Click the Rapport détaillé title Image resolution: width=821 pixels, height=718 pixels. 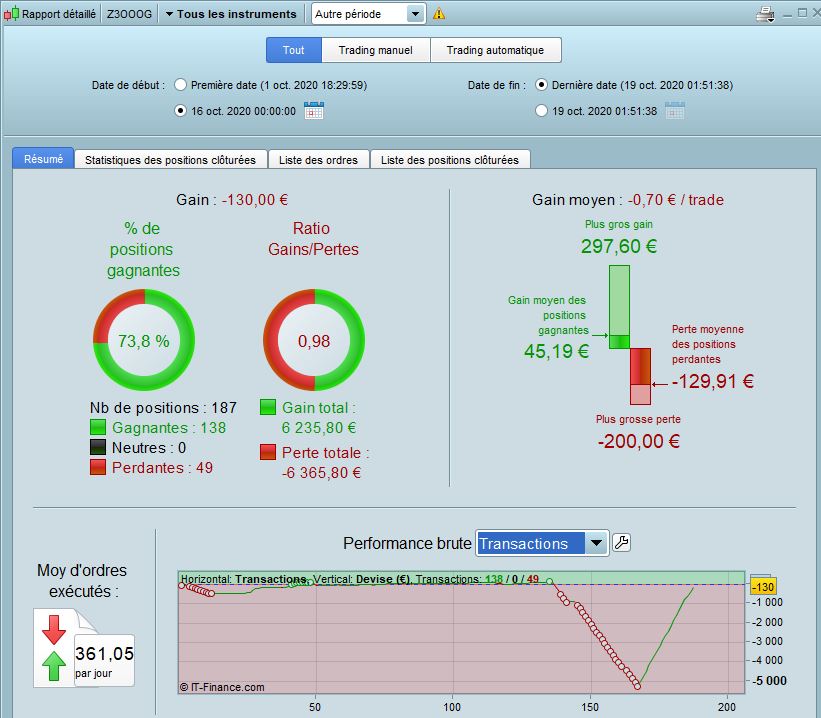point(59,14)
